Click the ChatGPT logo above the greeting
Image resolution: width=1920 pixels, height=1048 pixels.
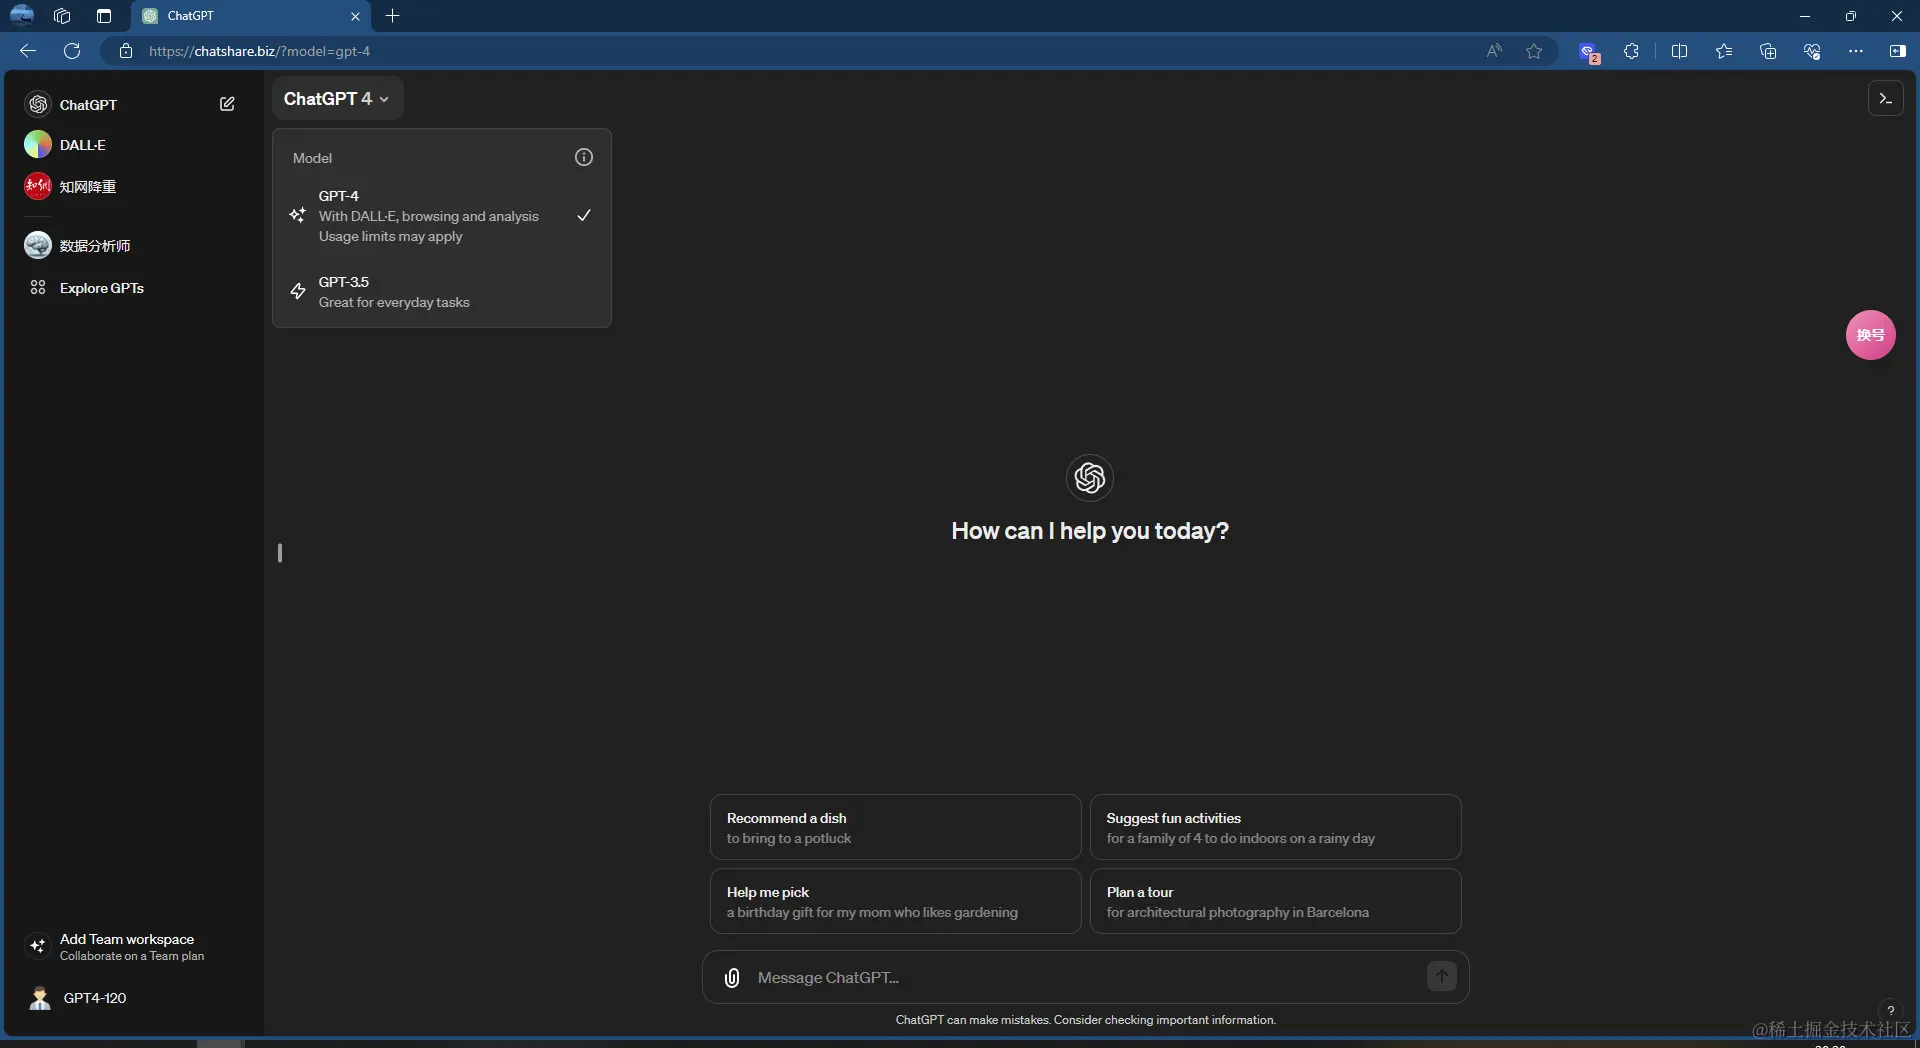1090,477
